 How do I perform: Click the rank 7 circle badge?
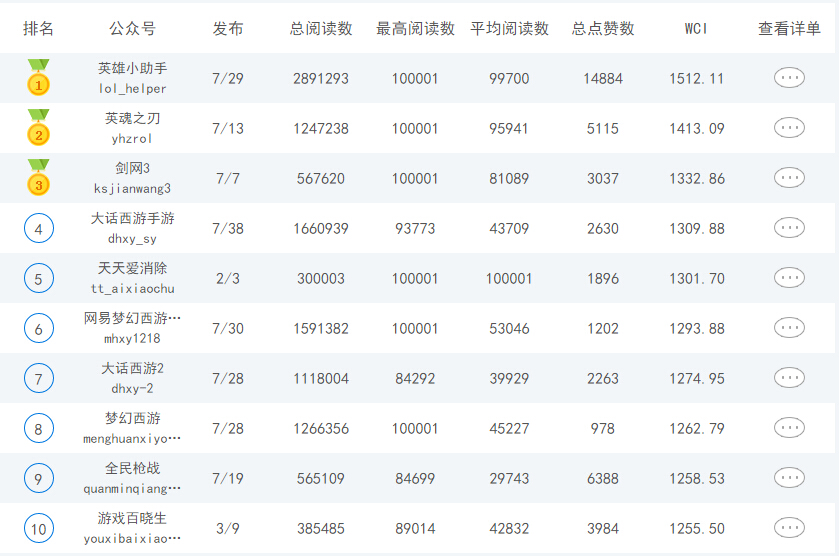pyautogui.click(x=39, y=378)
